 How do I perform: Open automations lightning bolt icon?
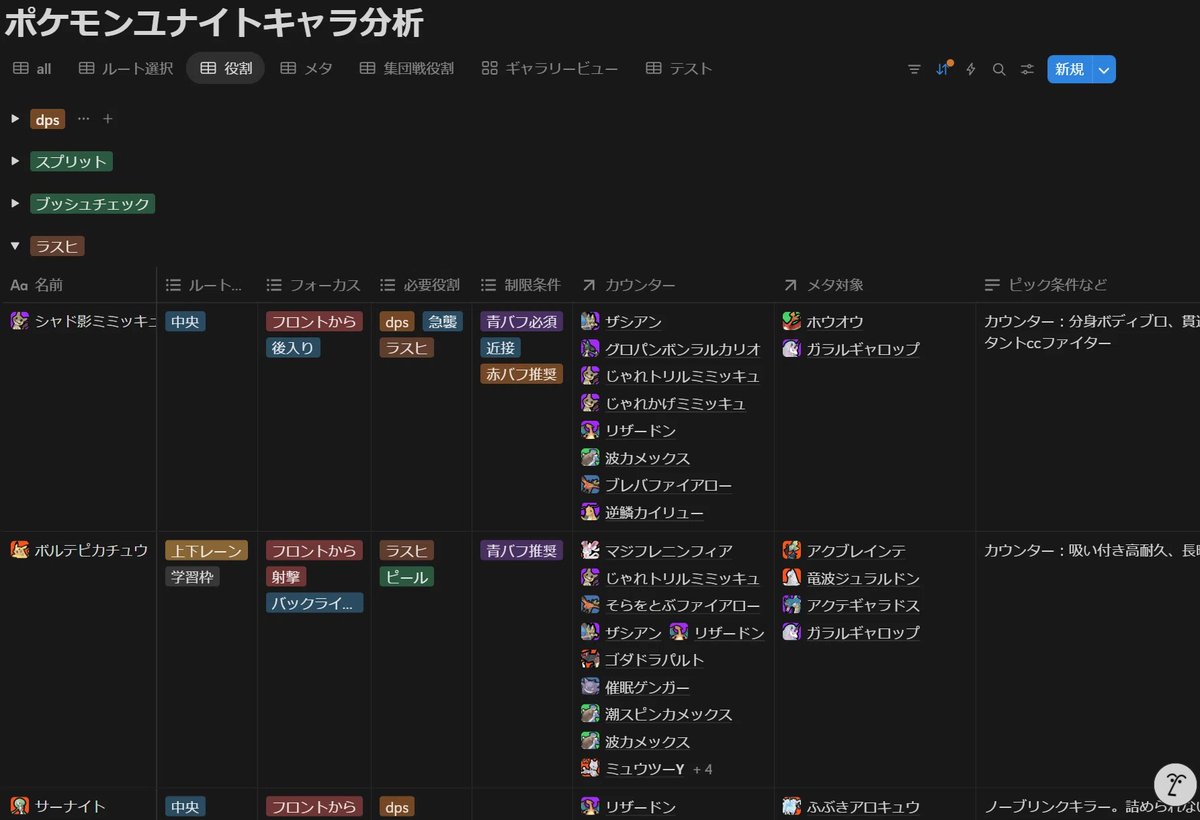970,69
